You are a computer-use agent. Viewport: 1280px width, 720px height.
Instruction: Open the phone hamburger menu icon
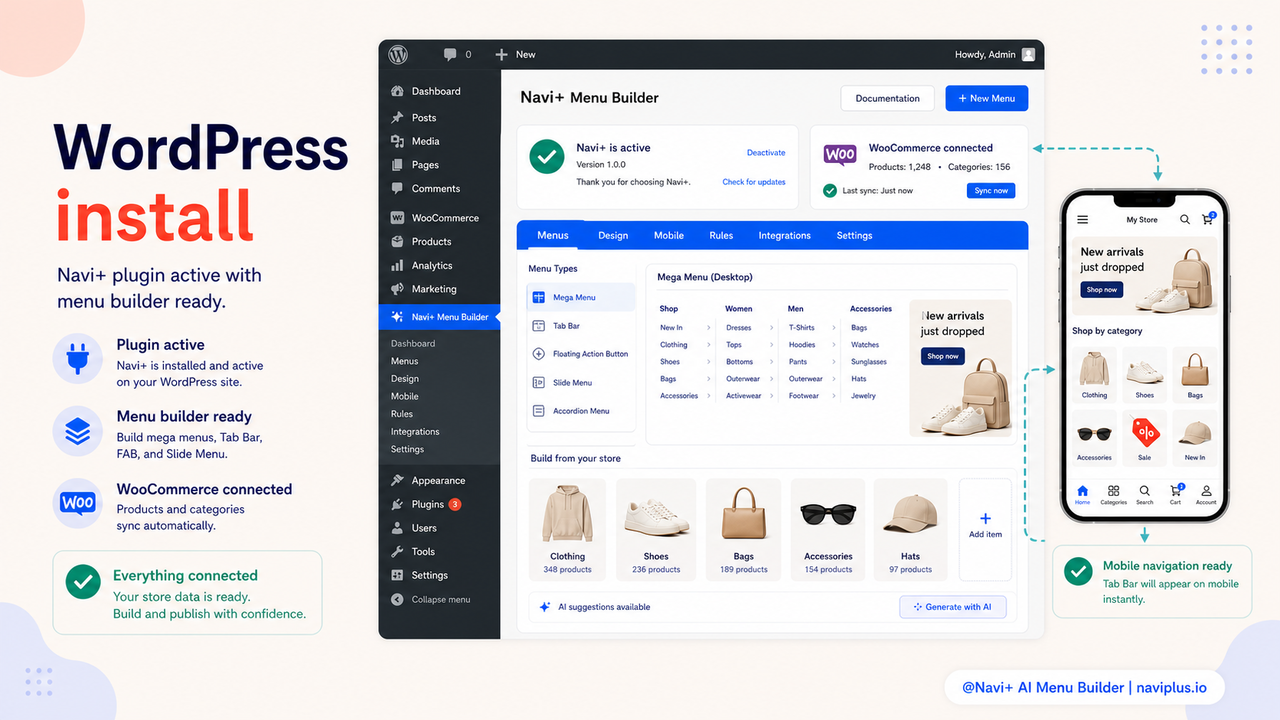point(1082,219)
